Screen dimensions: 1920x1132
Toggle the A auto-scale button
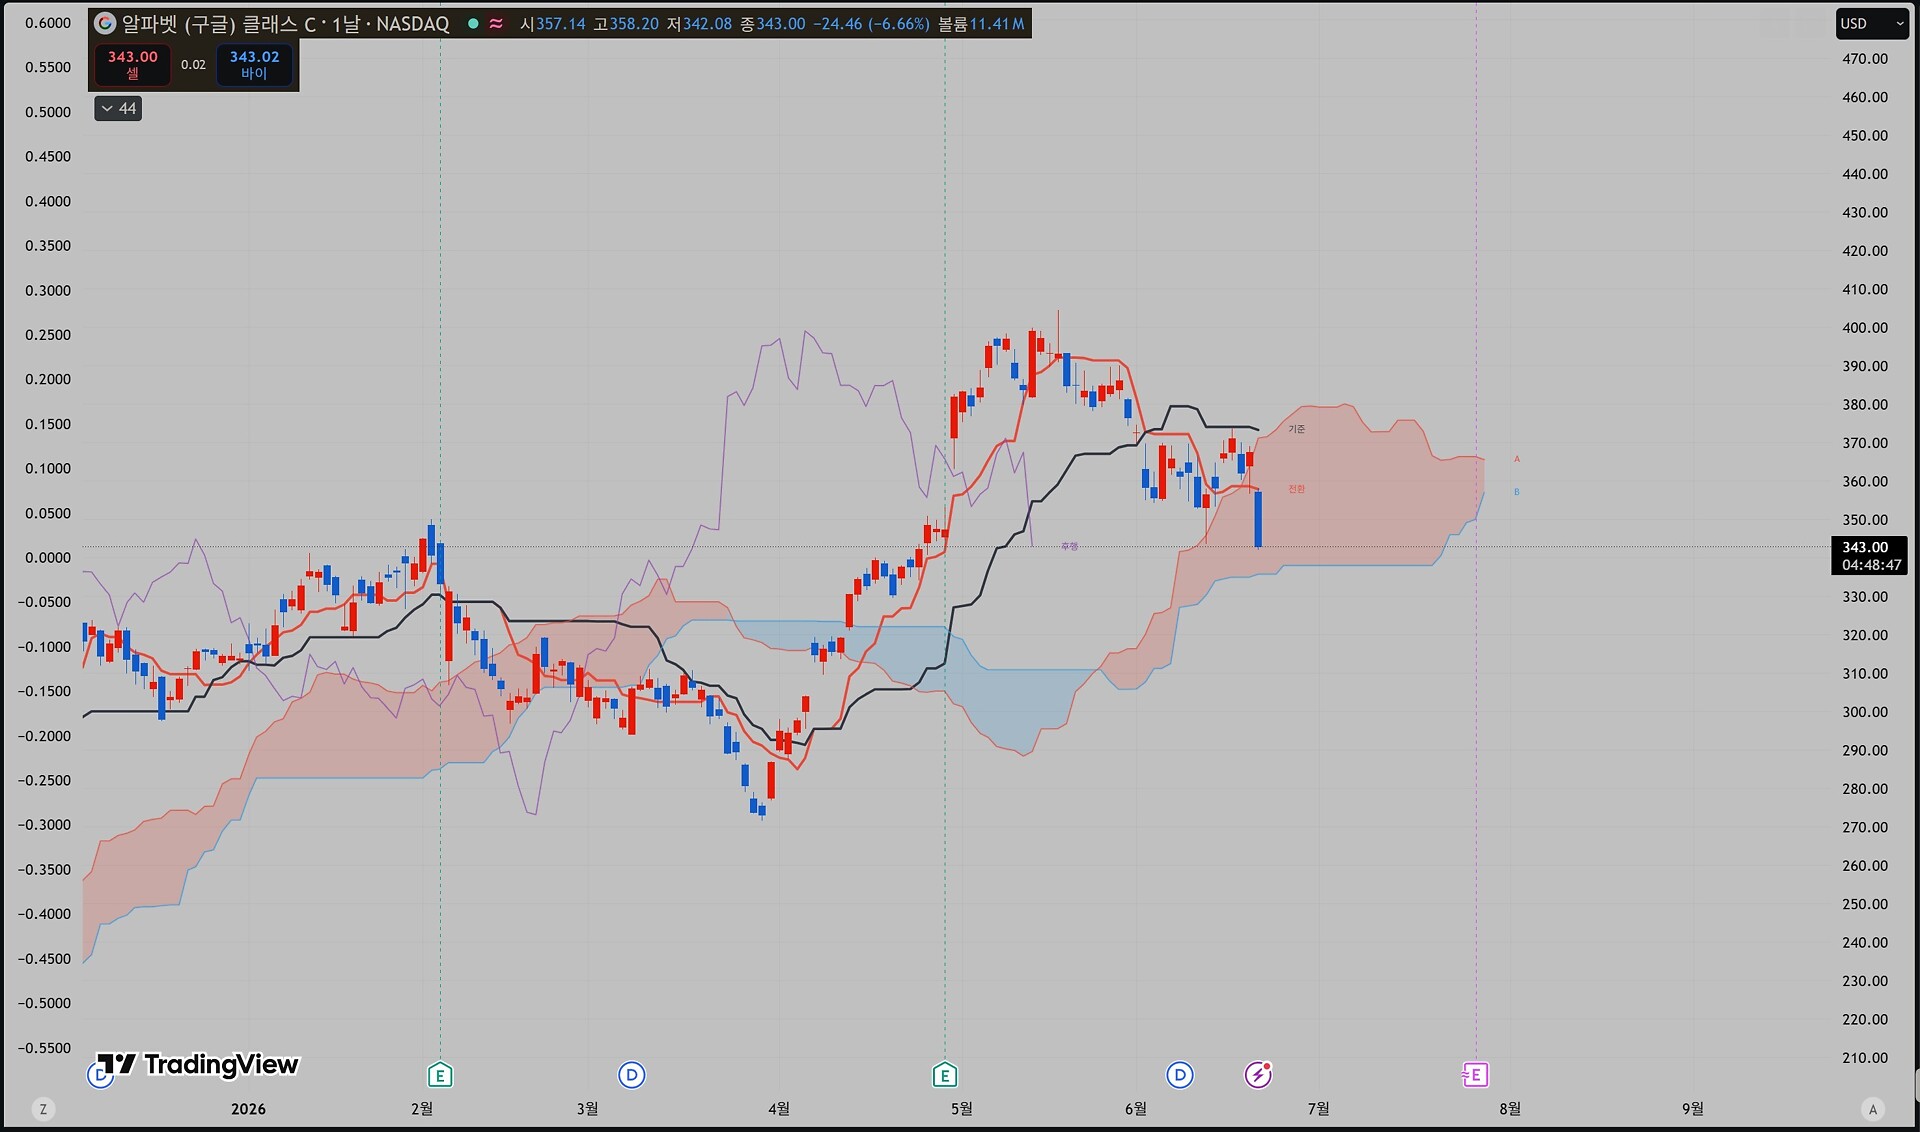(1873, 1109)
